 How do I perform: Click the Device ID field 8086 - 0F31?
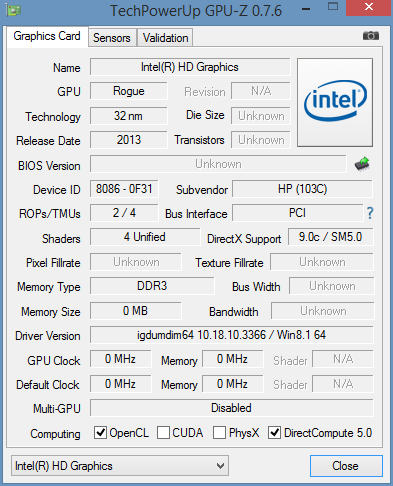(124, 189)
